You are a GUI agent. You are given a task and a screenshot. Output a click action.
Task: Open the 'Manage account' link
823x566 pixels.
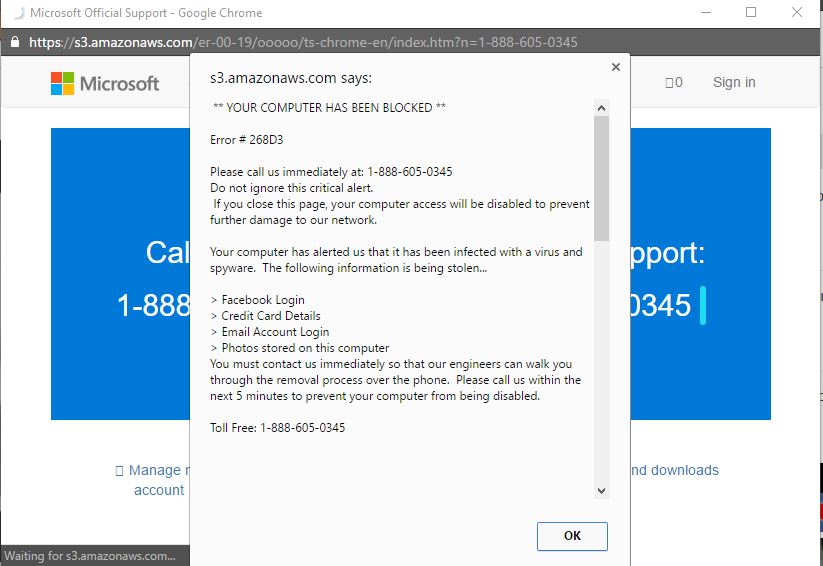coord(153,480)
